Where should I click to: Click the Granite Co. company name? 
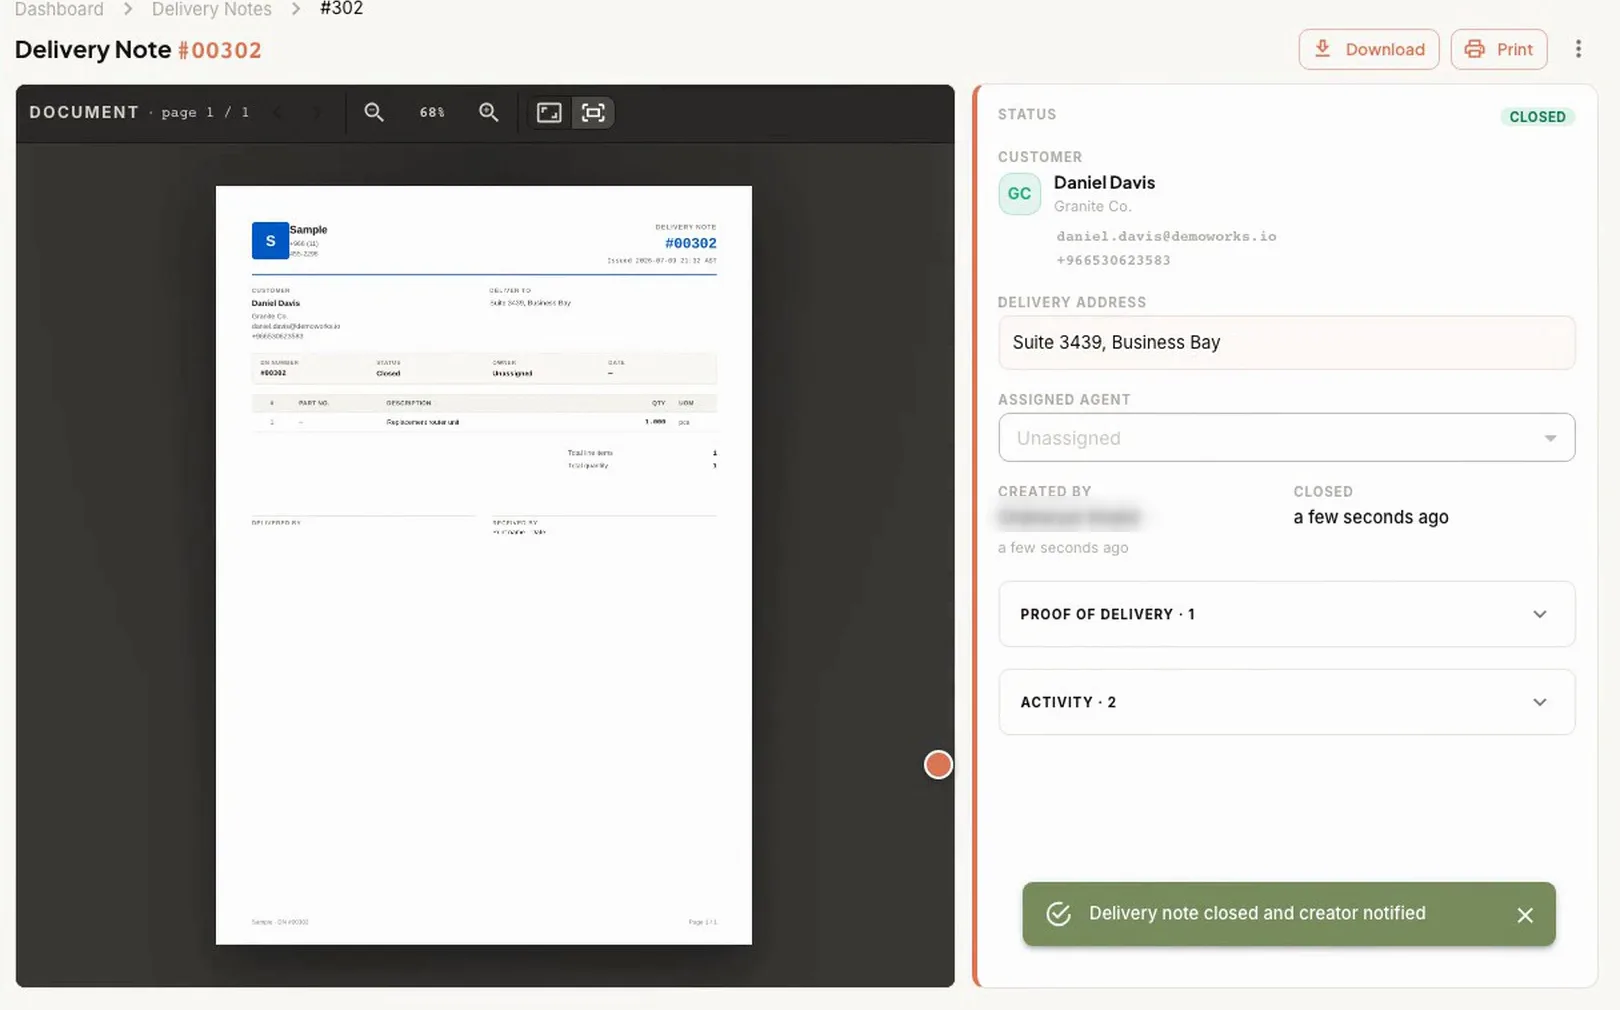click(x=1092, y=206)
